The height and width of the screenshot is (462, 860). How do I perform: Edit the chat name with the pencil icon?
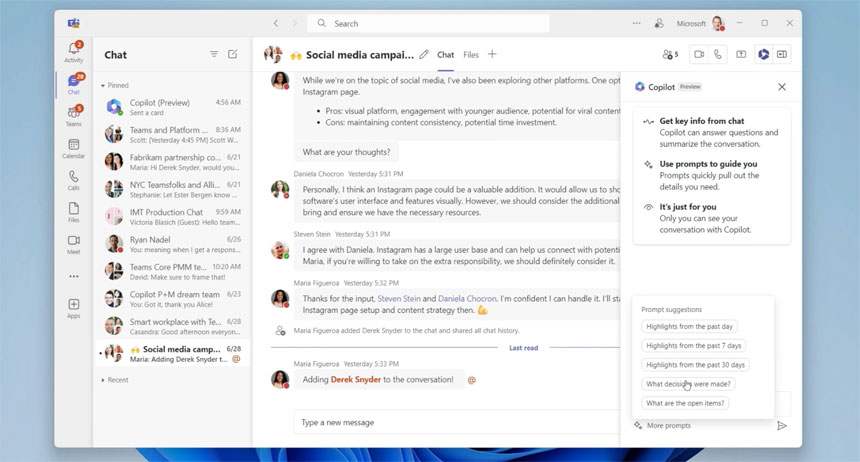424,55
